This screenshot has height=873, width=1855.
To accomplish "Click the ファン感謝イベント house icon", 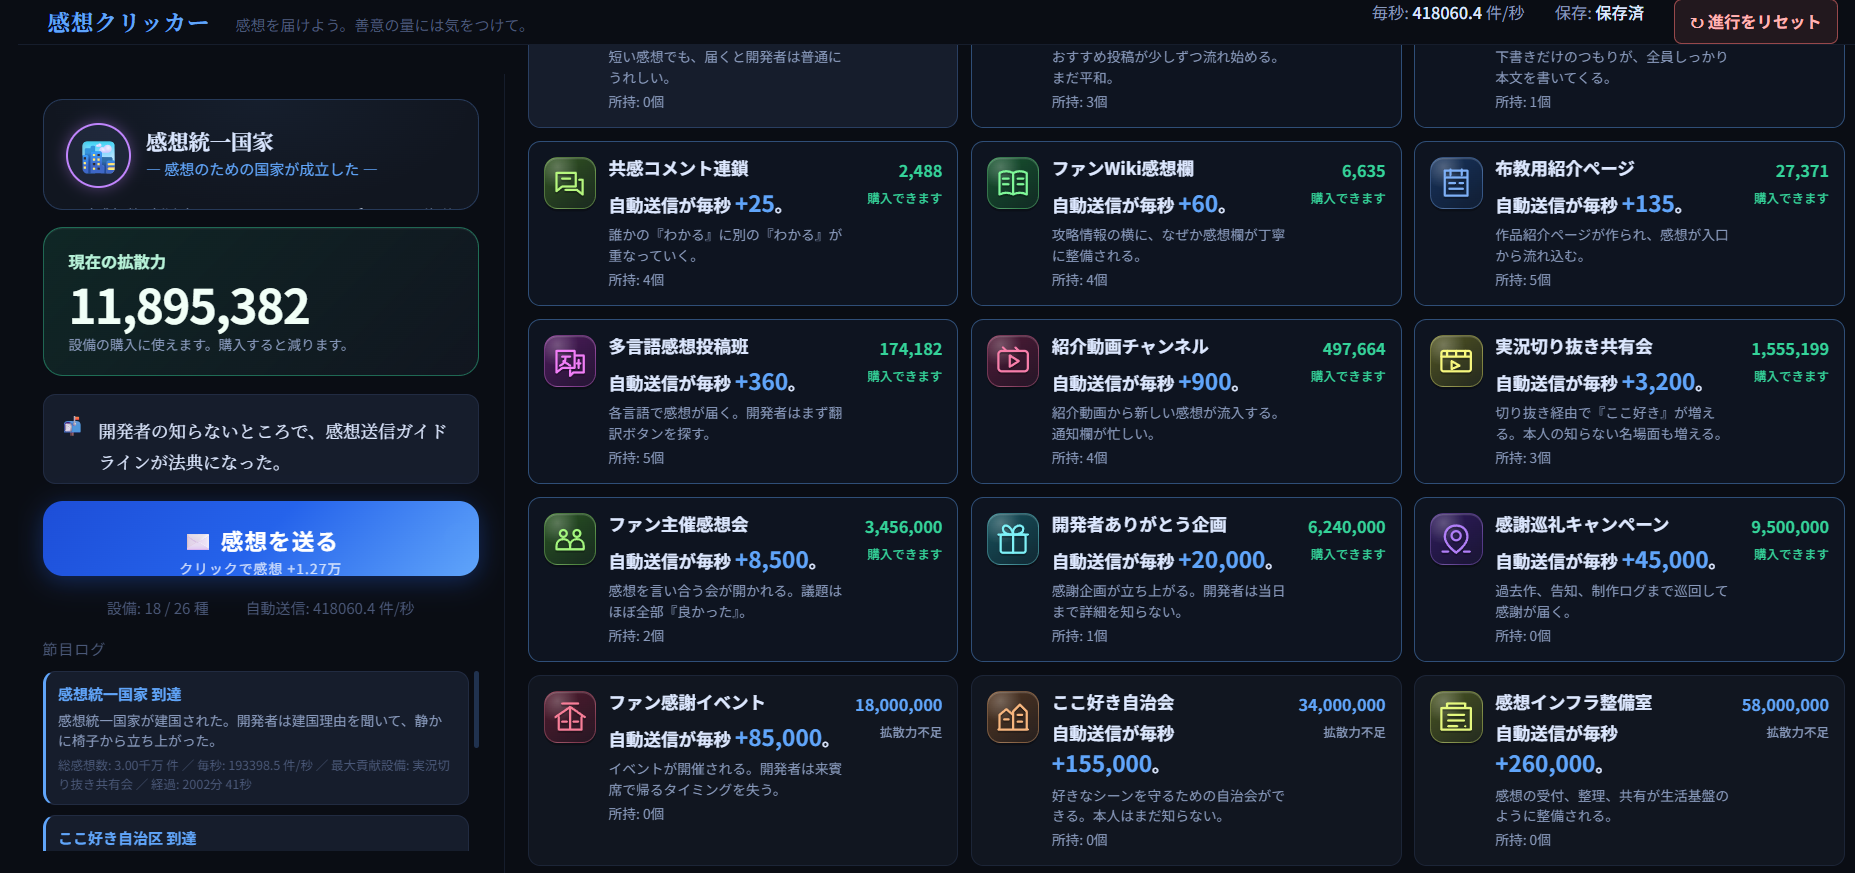I will [x=570, y=717].
